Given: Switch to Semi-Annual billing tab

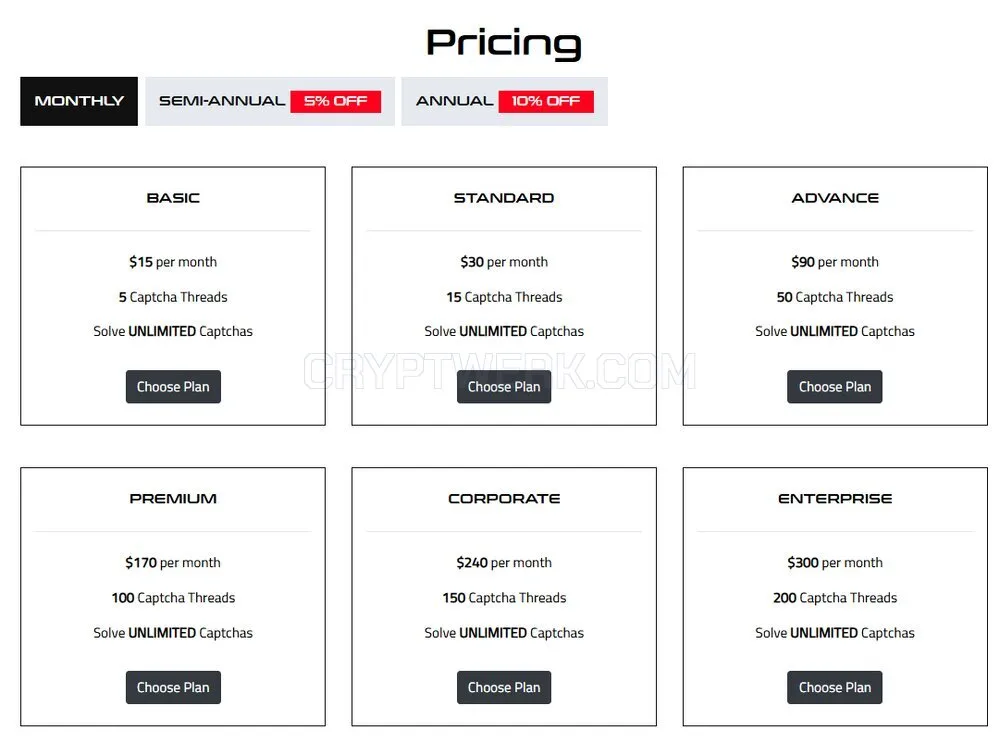Looking at the screenshot, I should 270,101.
